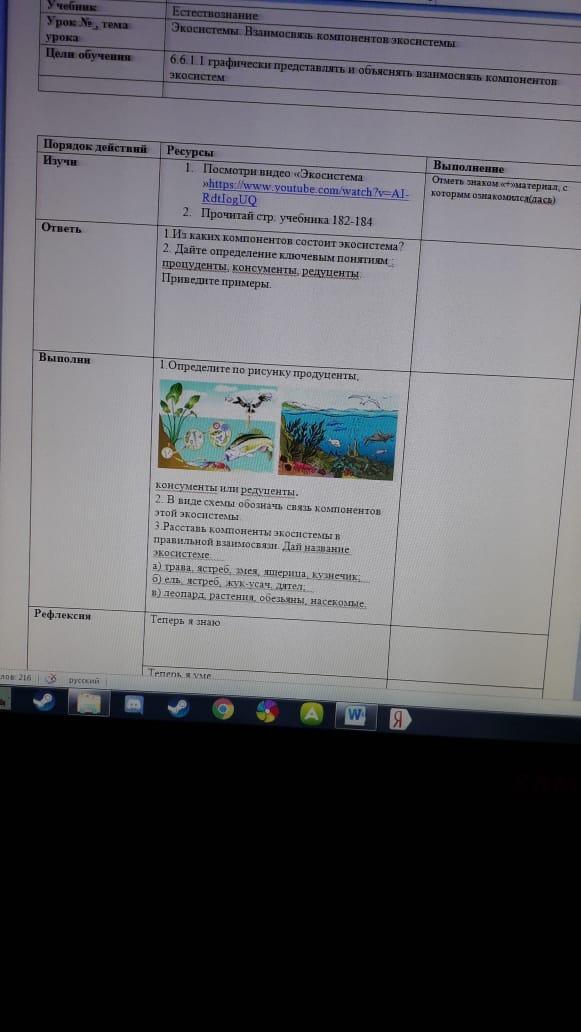The image size is (581, 1032).
Task: Click the spell-check icon in status bar
Action: pos(51,679)
